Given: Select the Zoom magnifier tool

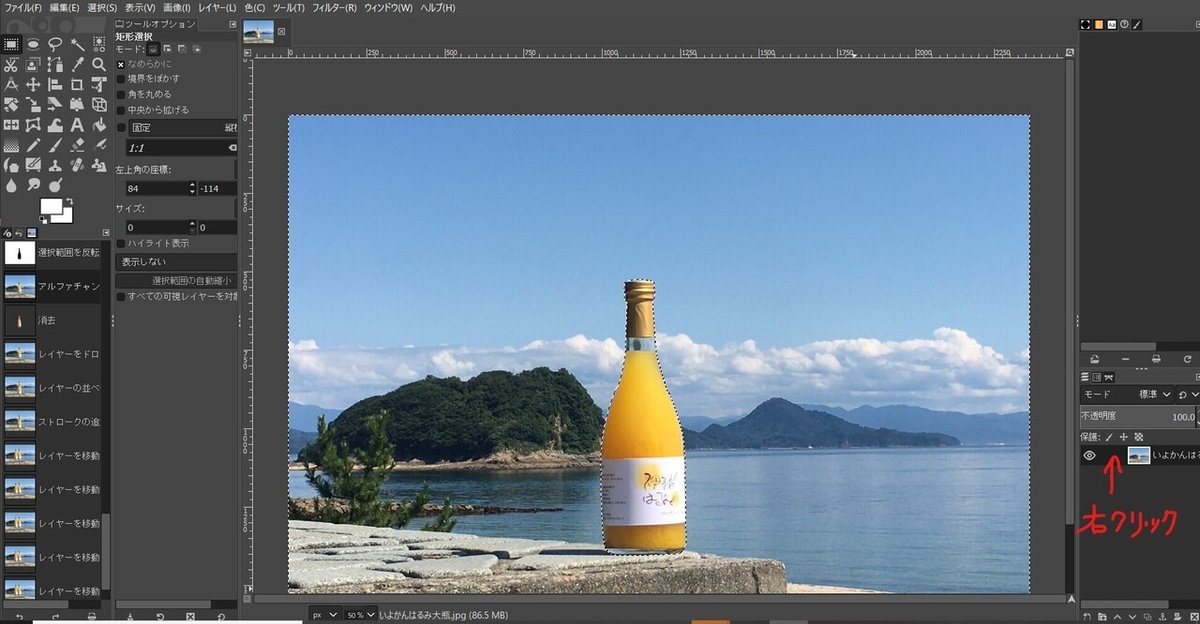Looking at the screenshot, I should pos(100,65).
